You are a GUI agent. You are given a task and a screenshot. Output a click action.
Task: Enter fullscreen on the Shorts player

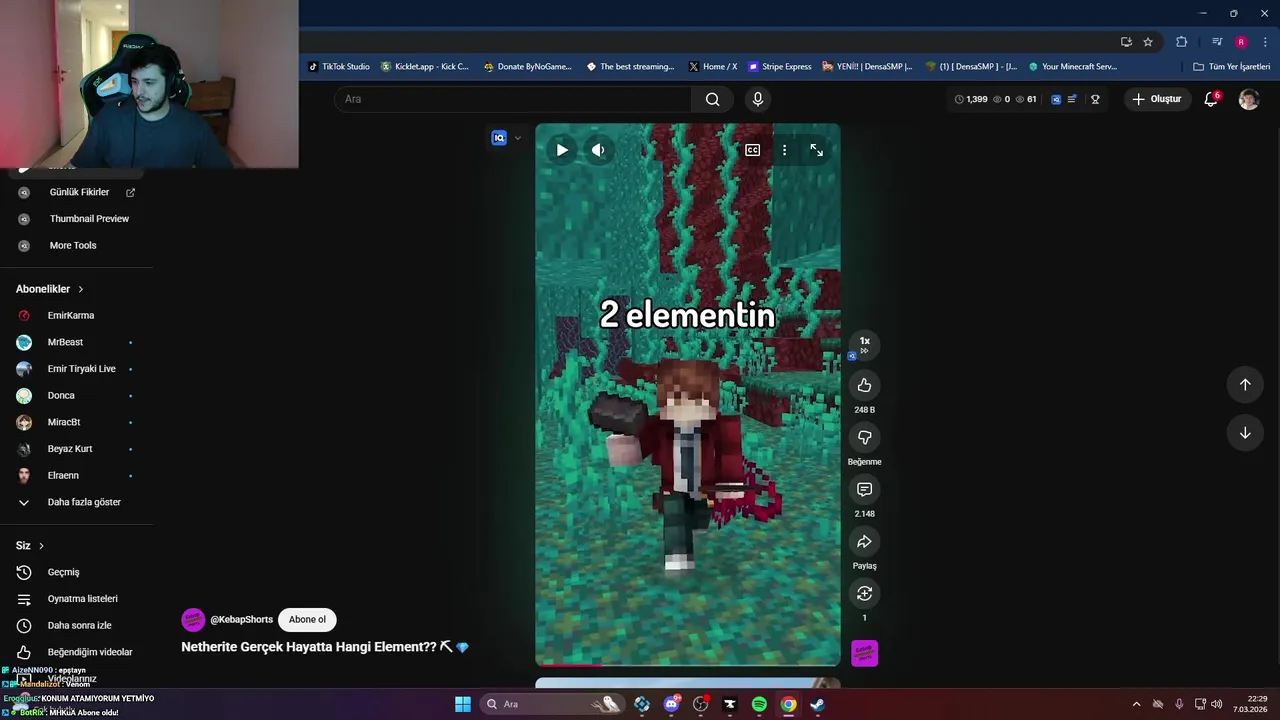tap(817, 150)
